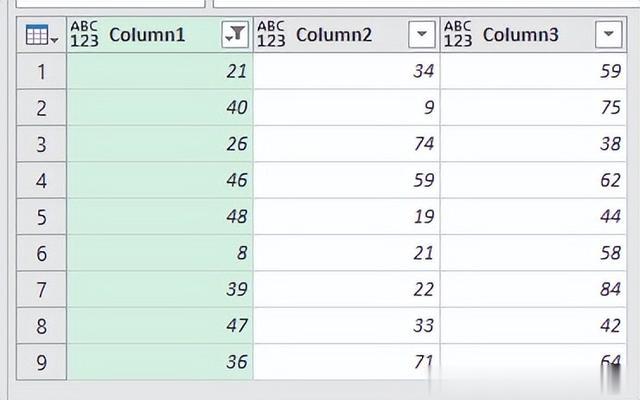640x400 pixels.
Task: Click the Column2 cell containing 9
Action: pyautogui.click(x=347, y=107)
